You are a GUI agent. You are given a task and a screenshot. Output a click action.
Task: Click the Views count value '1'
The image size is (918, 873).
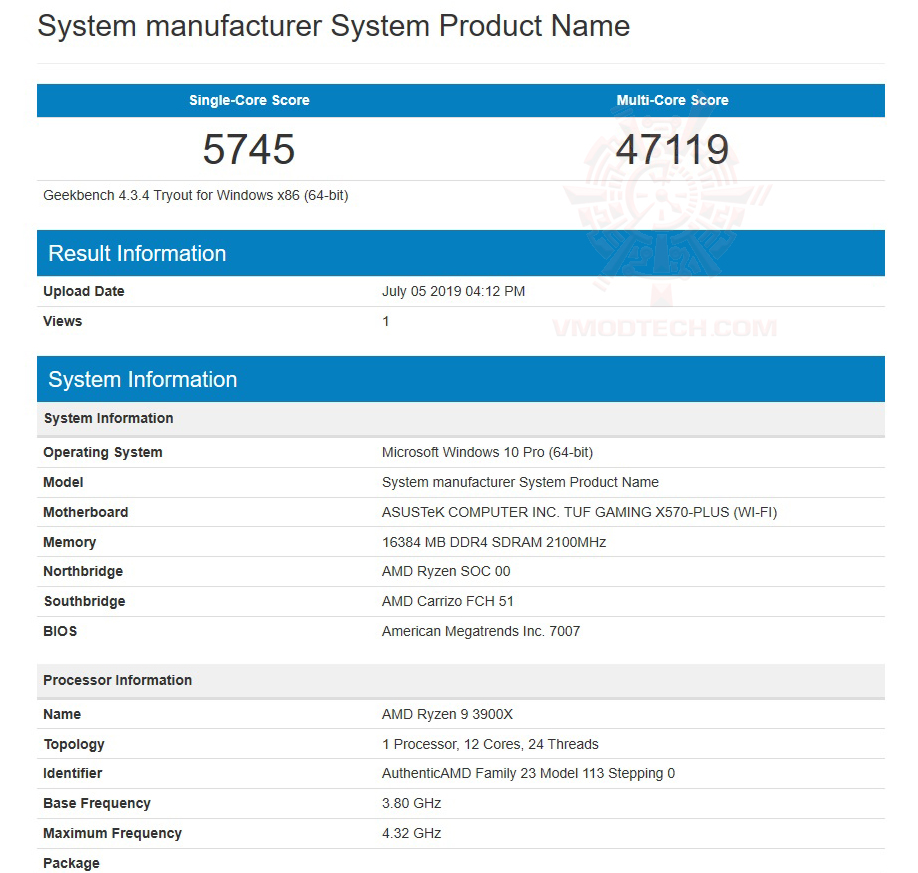385,321
